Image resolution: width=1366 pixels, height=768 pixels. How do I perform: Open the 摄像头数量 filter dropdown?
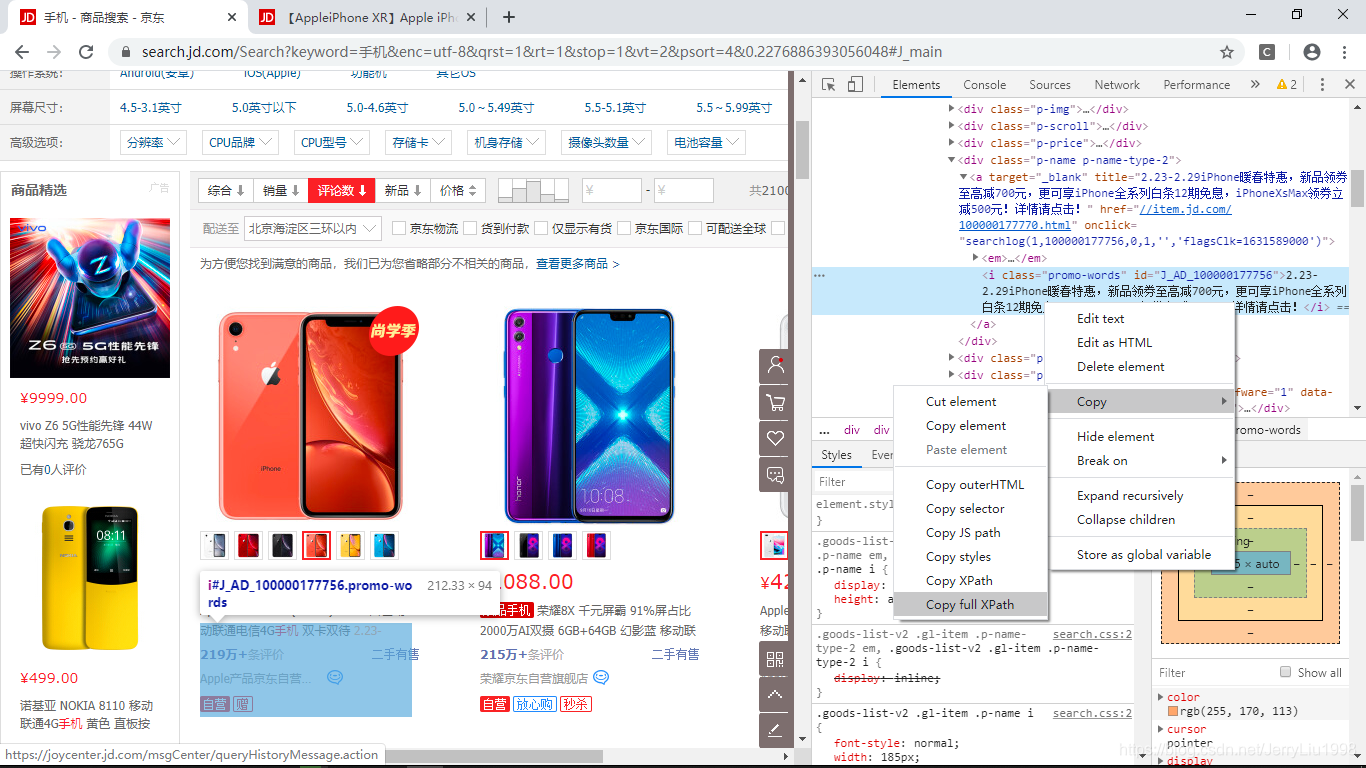coord(606,143)
